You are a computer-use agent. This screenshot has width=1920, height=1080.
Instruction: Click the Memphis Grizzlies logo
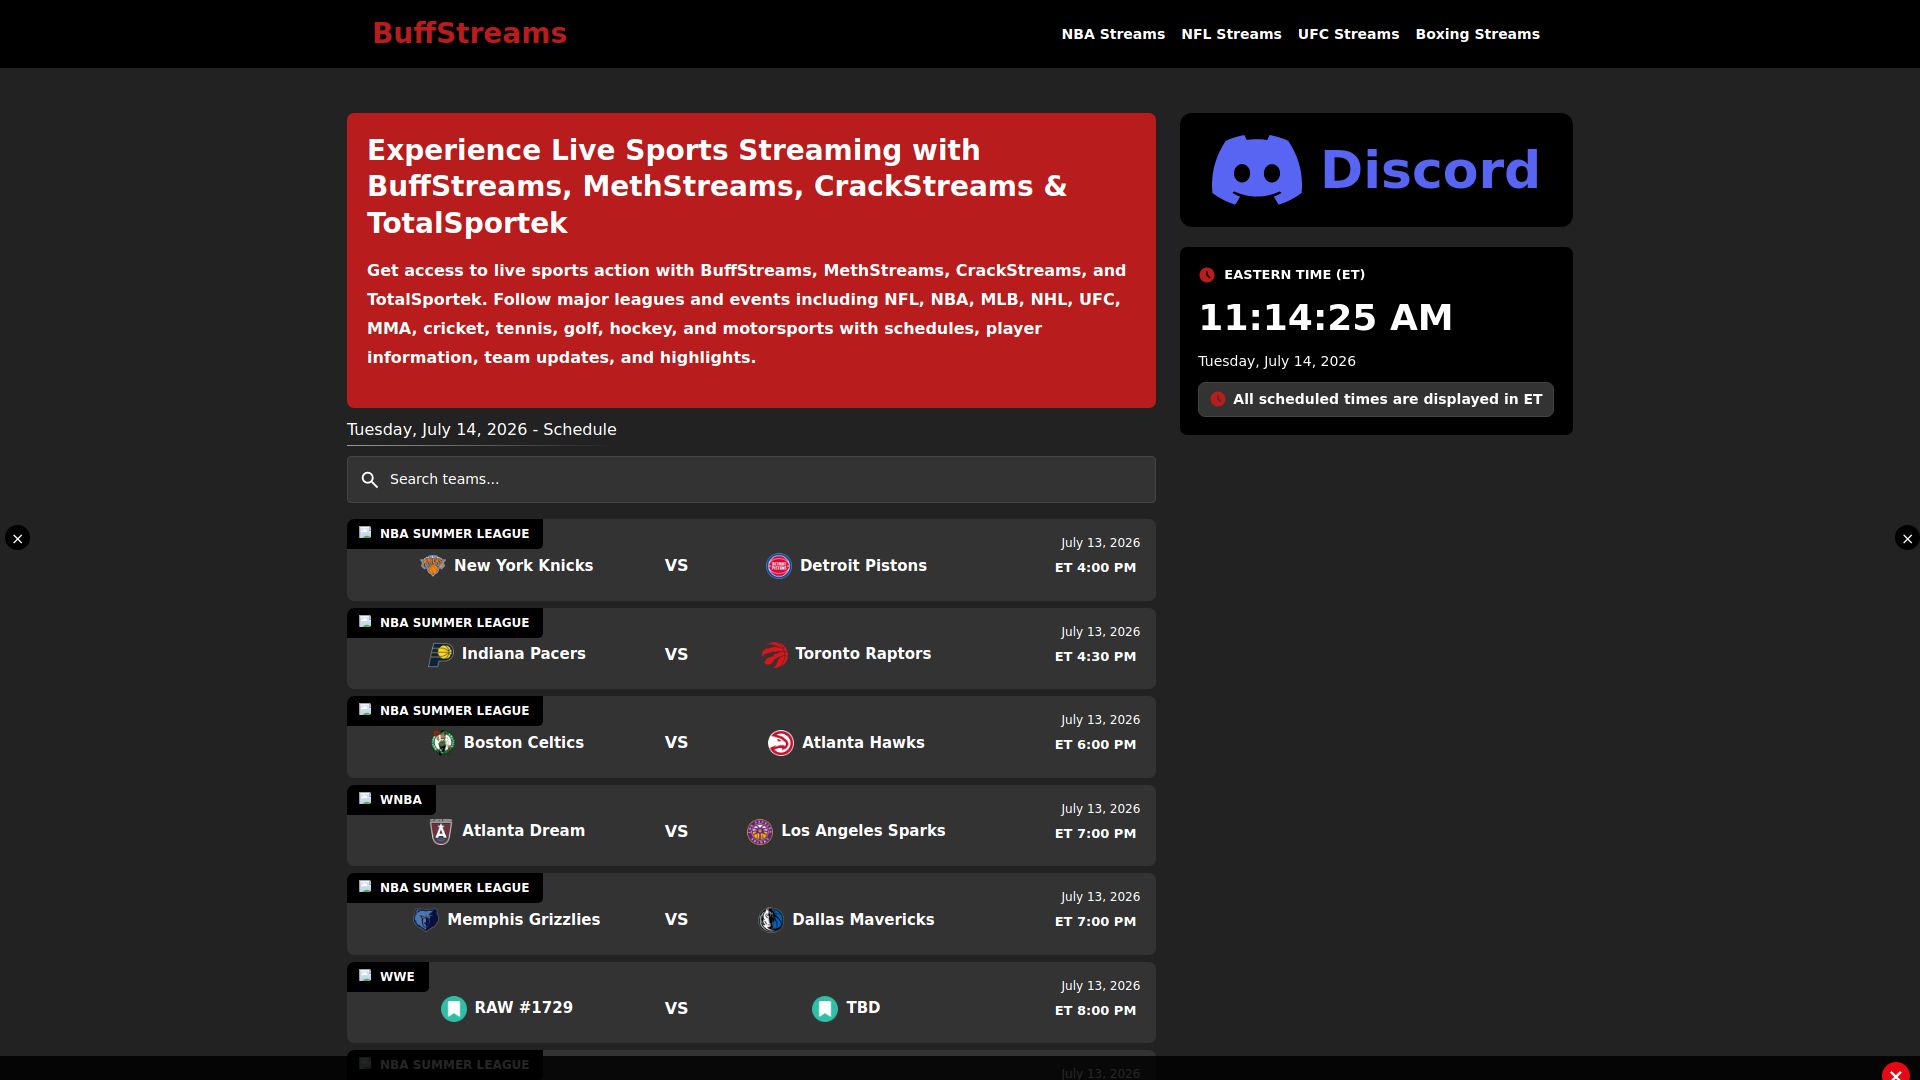click(426, 920)
